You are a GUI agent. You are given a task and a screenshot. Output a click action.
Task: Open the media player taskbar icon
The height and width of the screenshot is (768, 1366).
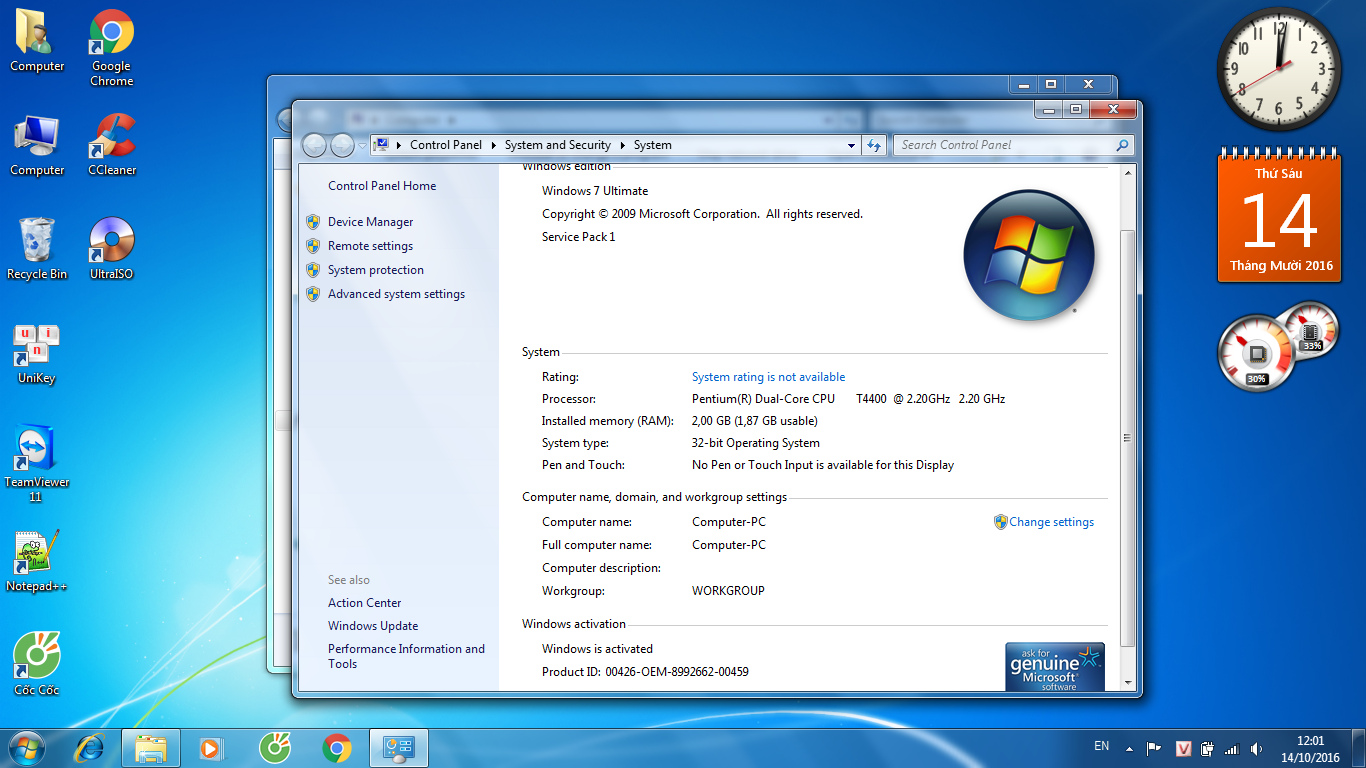tap(210, 748)
